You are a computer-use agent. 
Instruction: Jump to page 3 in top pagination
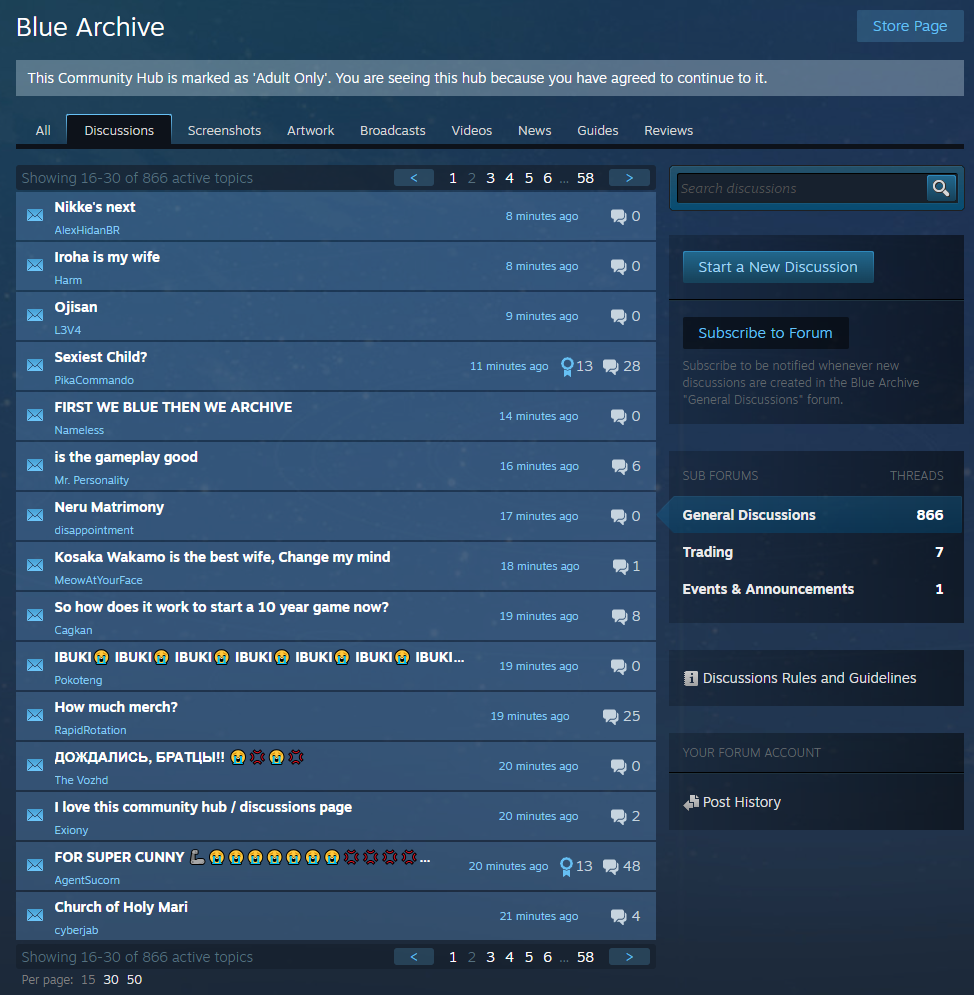tap(490, 178)
